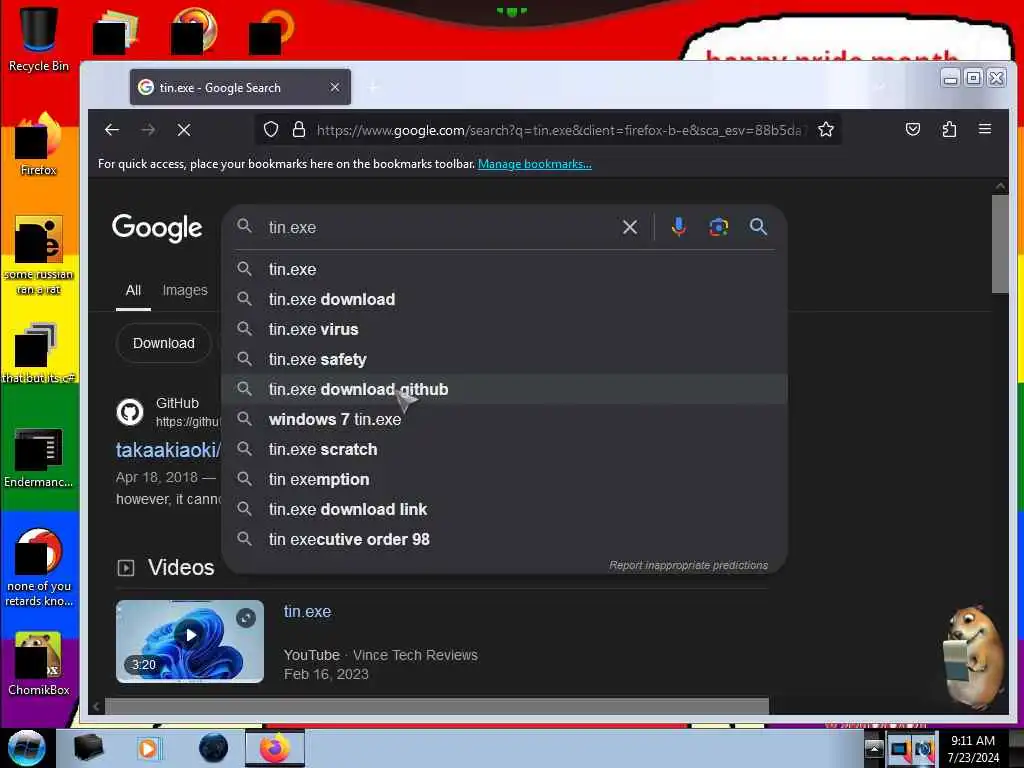Open the 'none of you' desktop icon

[38, 568]
